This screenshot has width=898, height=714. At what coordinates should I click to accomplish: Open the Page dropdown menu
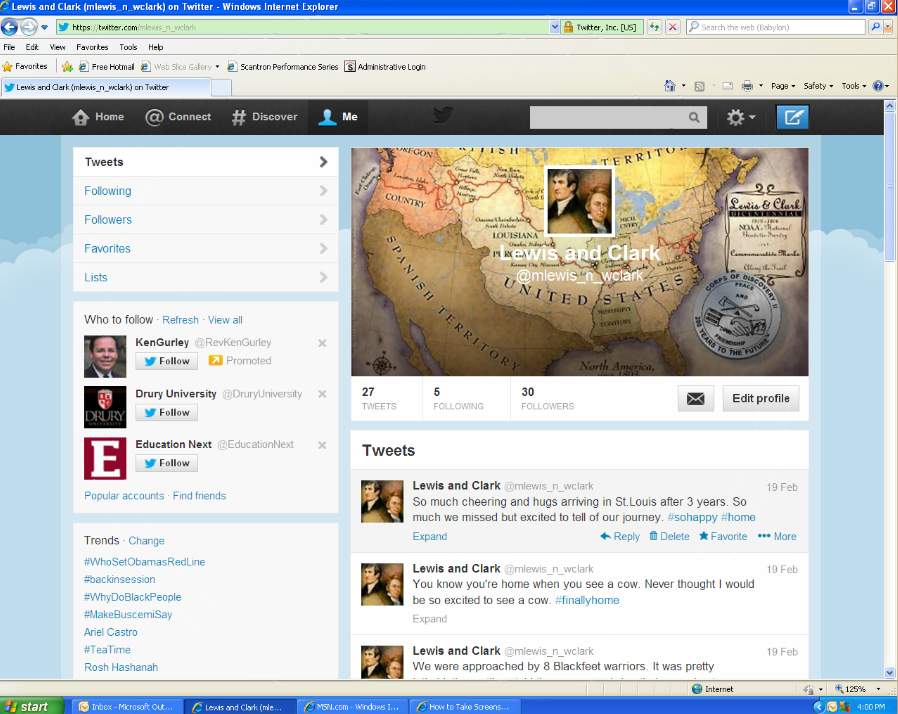[x=783, y=86]
